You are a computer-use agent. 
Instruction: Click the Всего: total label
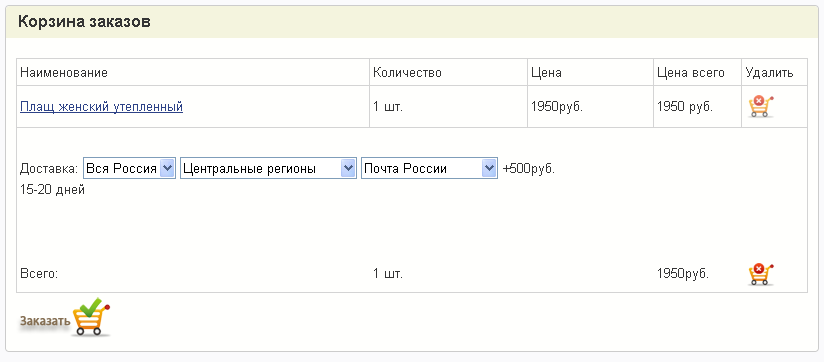(x=39, y=274)
